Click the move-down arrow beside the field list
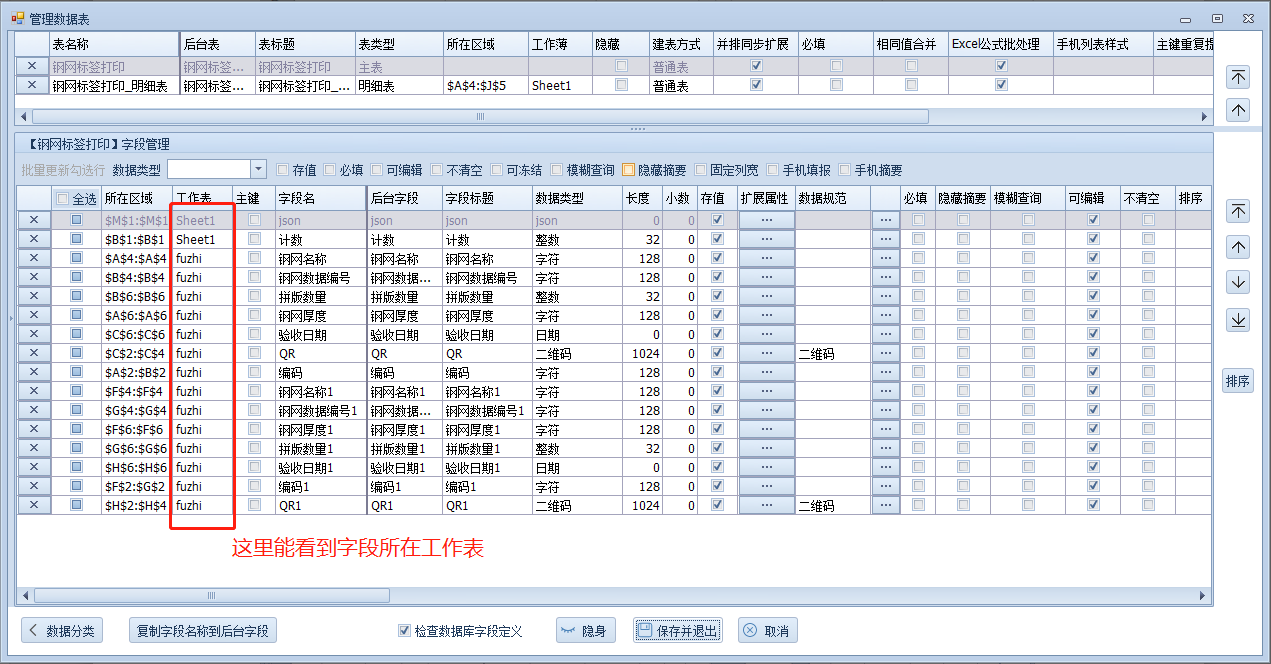 click(x=1238, y=283)
